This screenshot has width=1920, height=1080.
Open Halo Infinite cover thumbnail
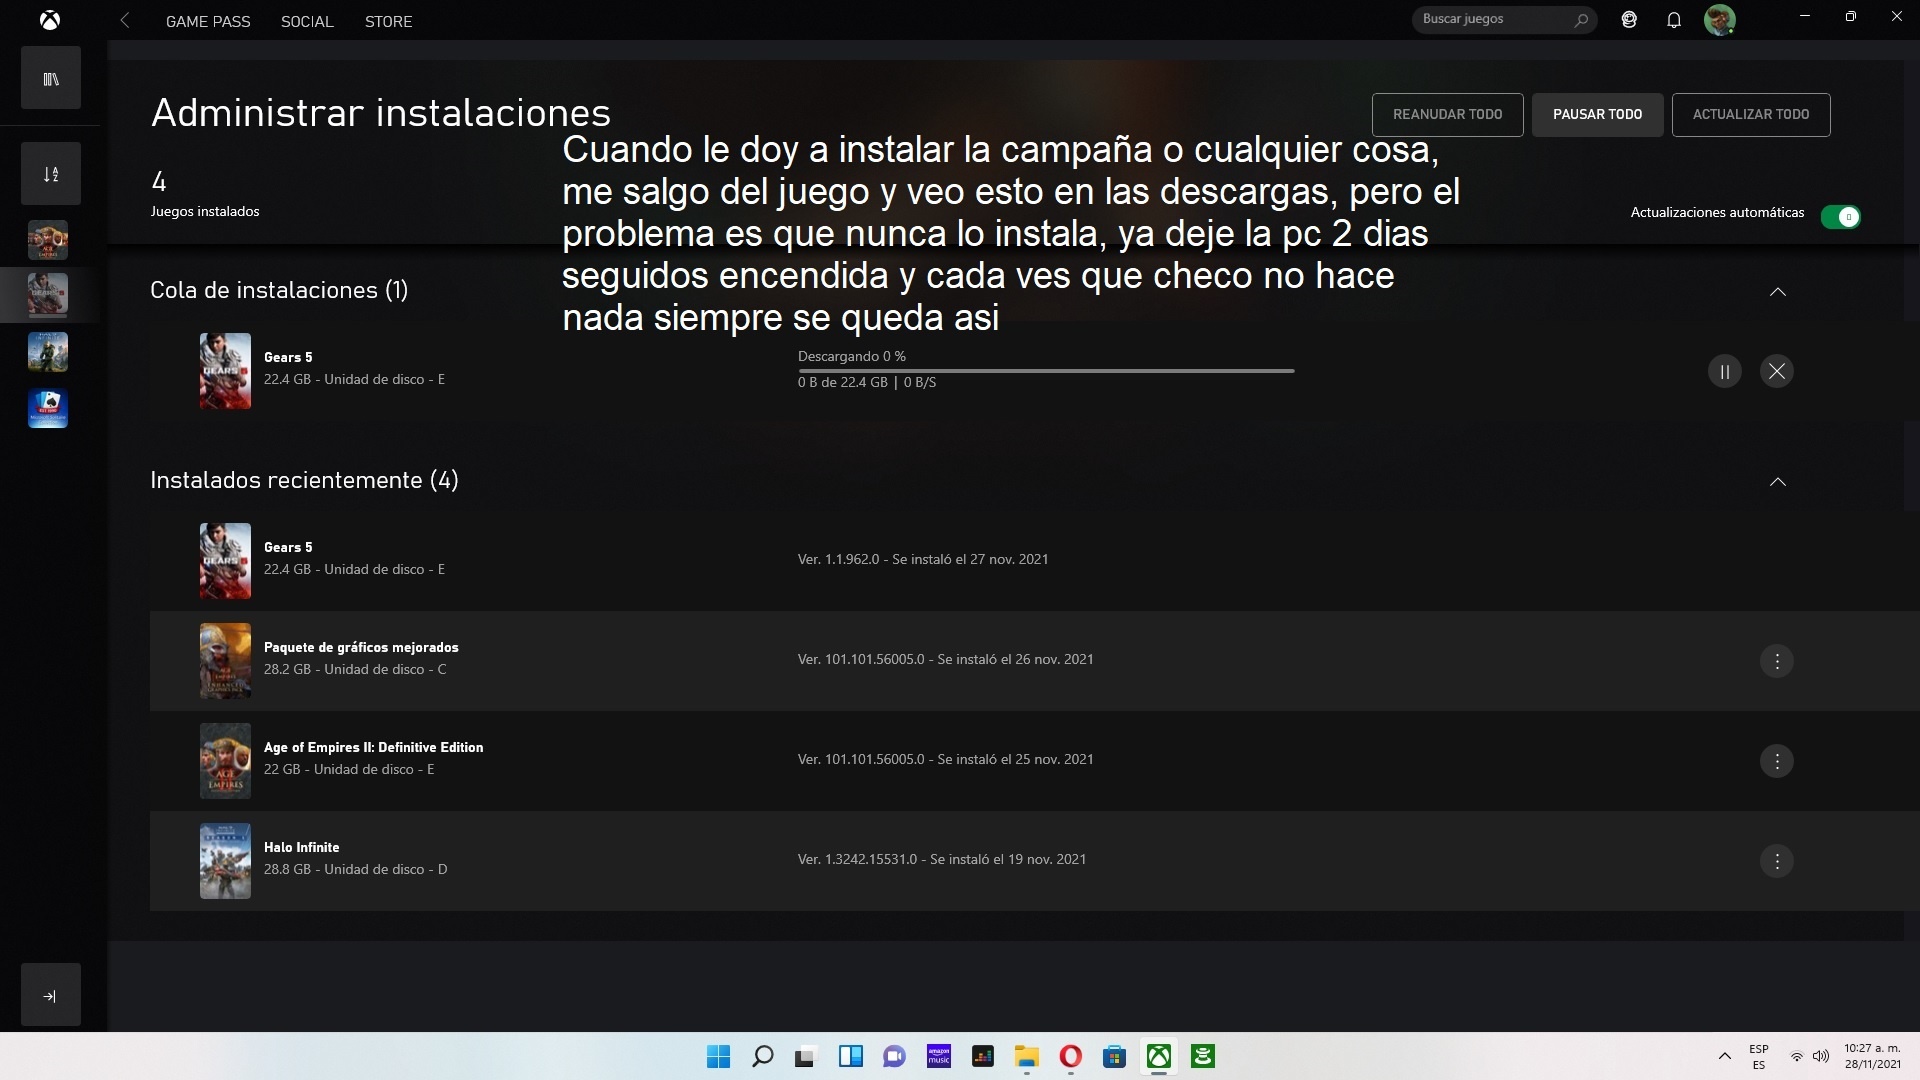[x=225, y=861]
